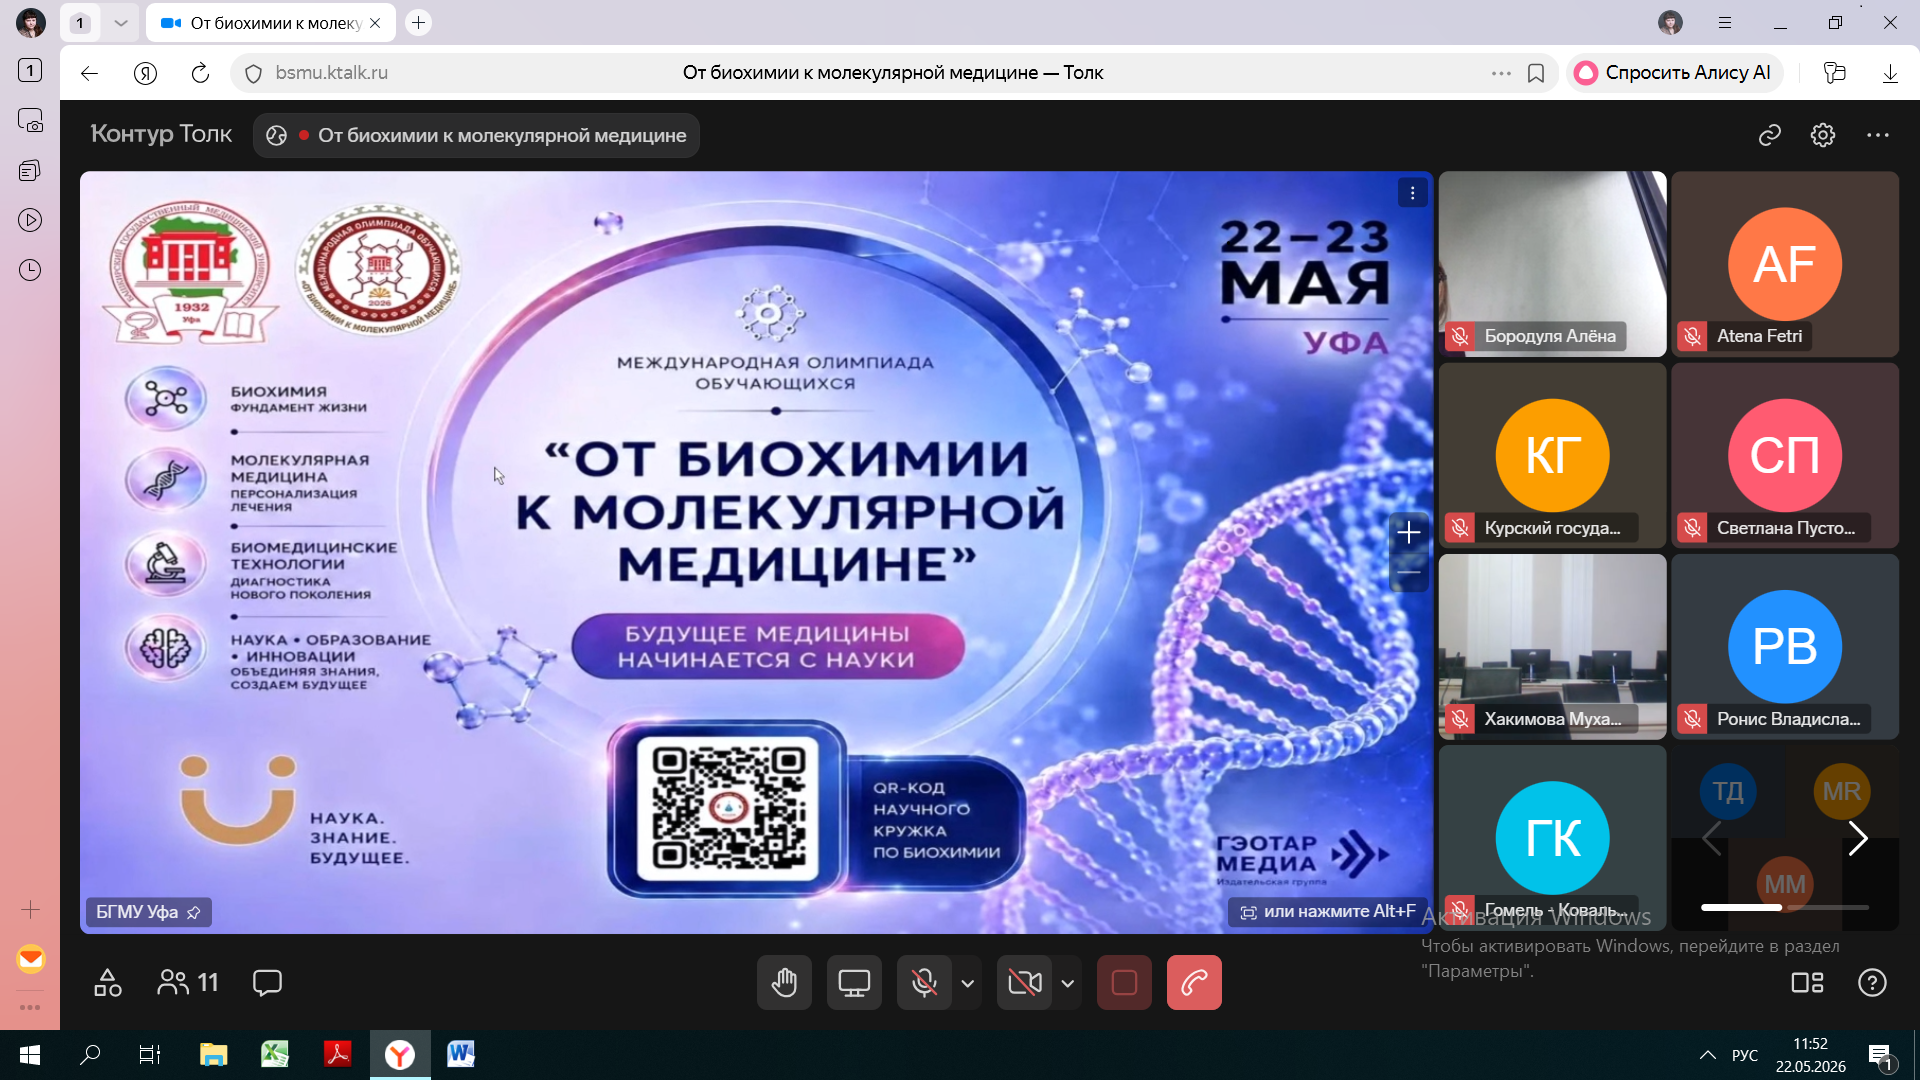Expand camera options dropdown arrow
The width and height of the screenshot is (1920, 1080).
pyautogui.click(x=1068, y=983)
